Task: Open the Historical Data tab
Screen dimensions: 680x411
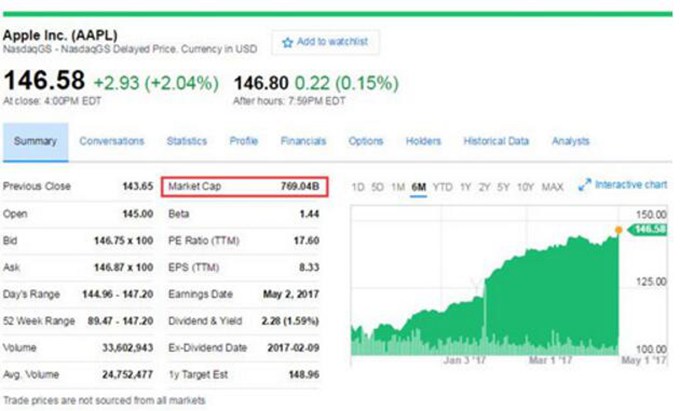Action: point(496,141)
